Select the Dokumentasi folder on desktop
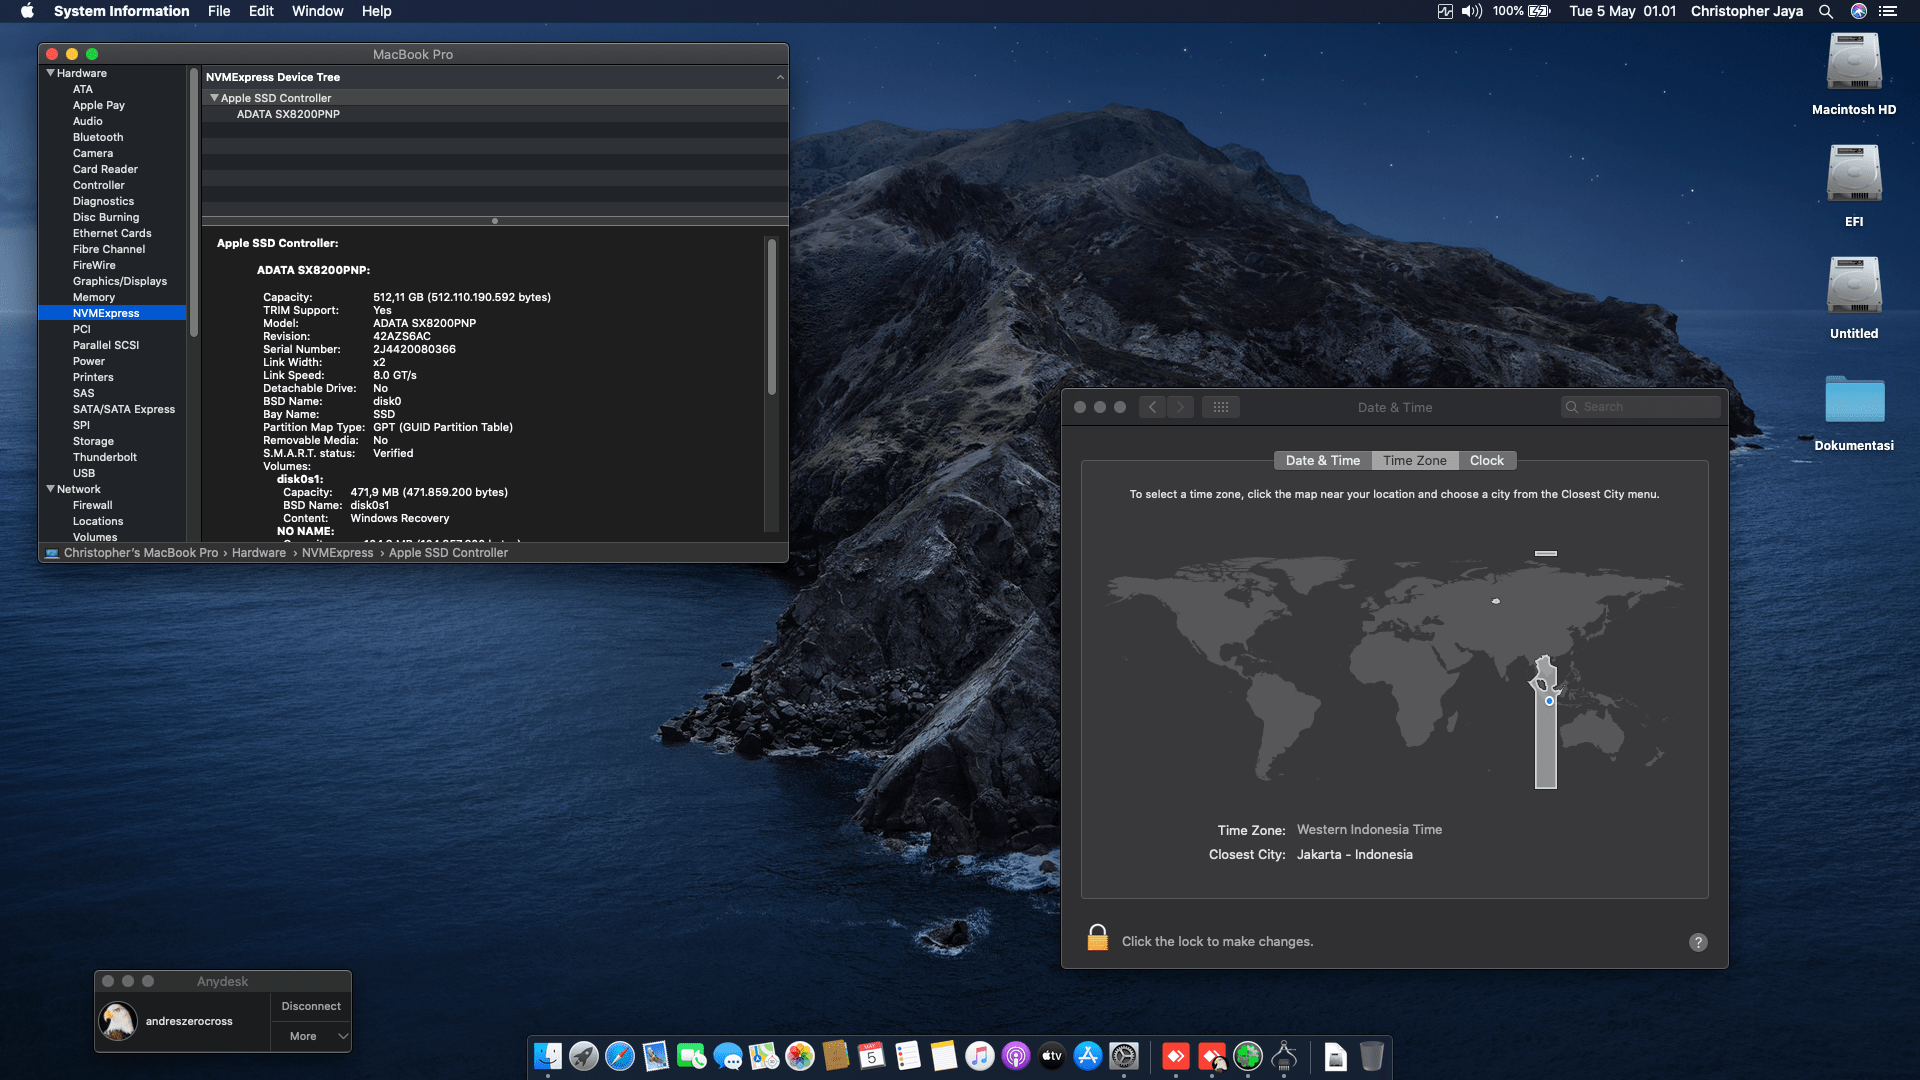 (x=1854, y=412)
